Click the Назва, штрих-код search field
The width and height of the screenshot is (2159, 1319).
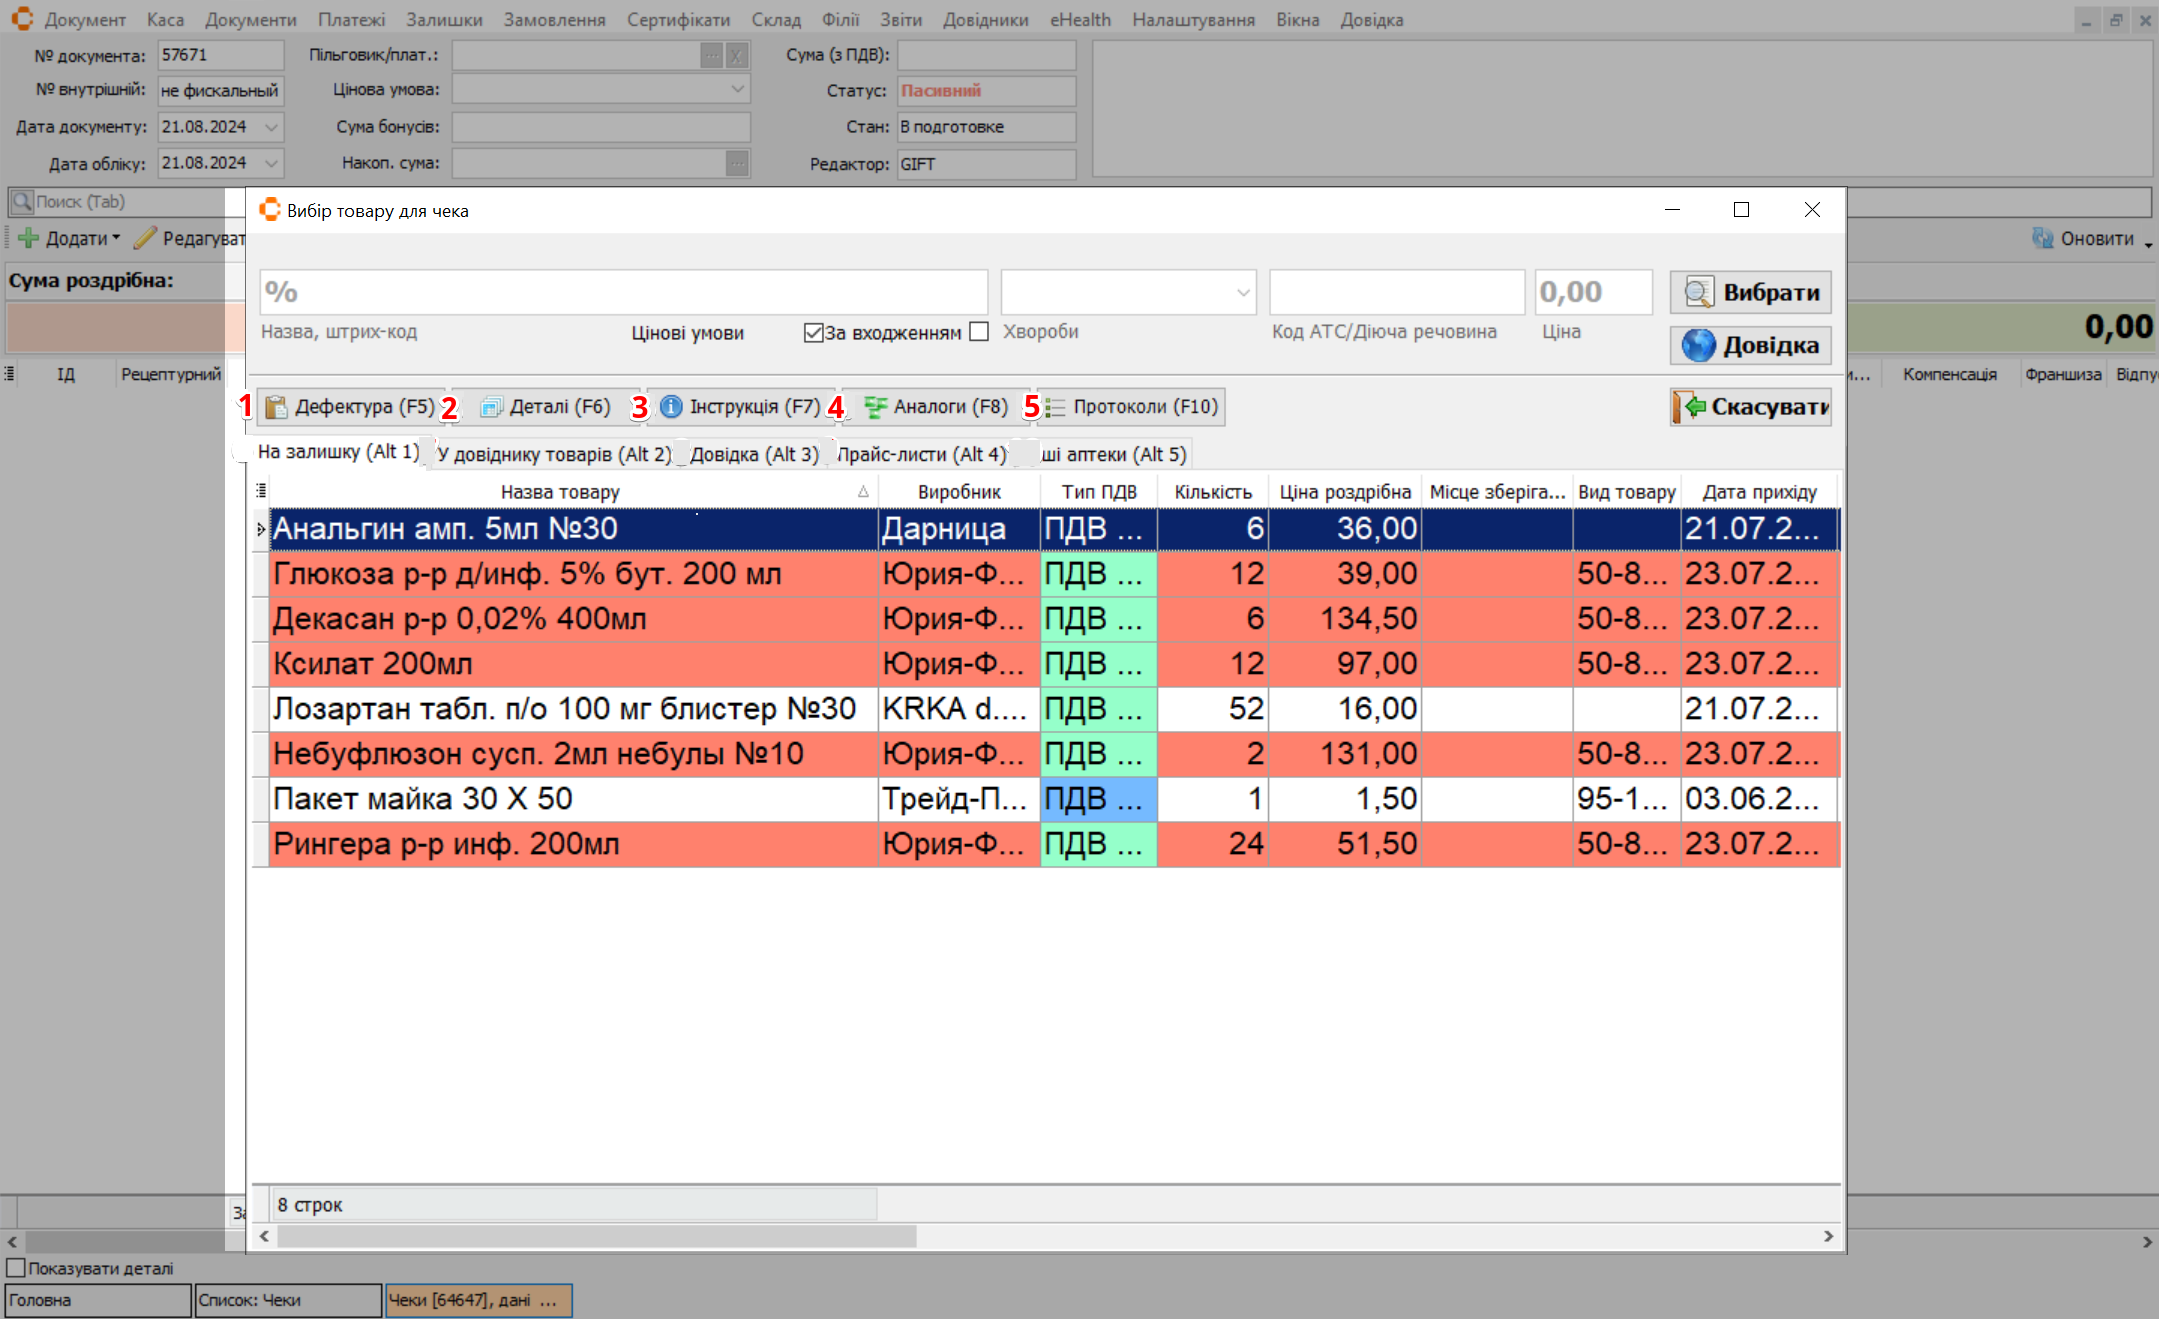pyautogui.click(x=623, y=293)
